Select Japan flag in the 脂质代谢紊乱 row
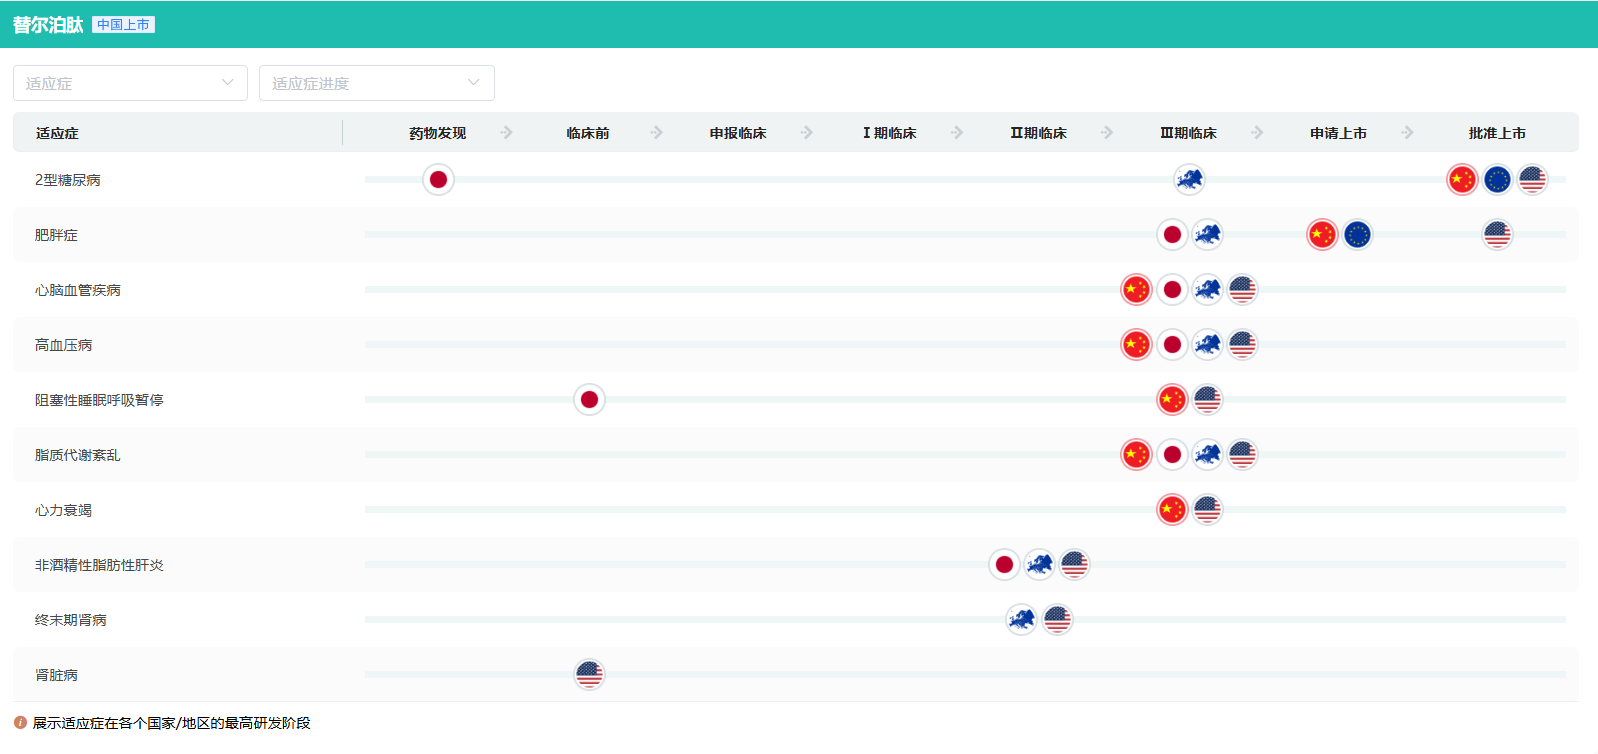Screen dimensions: 1598x754 (x=1172, y=455)
